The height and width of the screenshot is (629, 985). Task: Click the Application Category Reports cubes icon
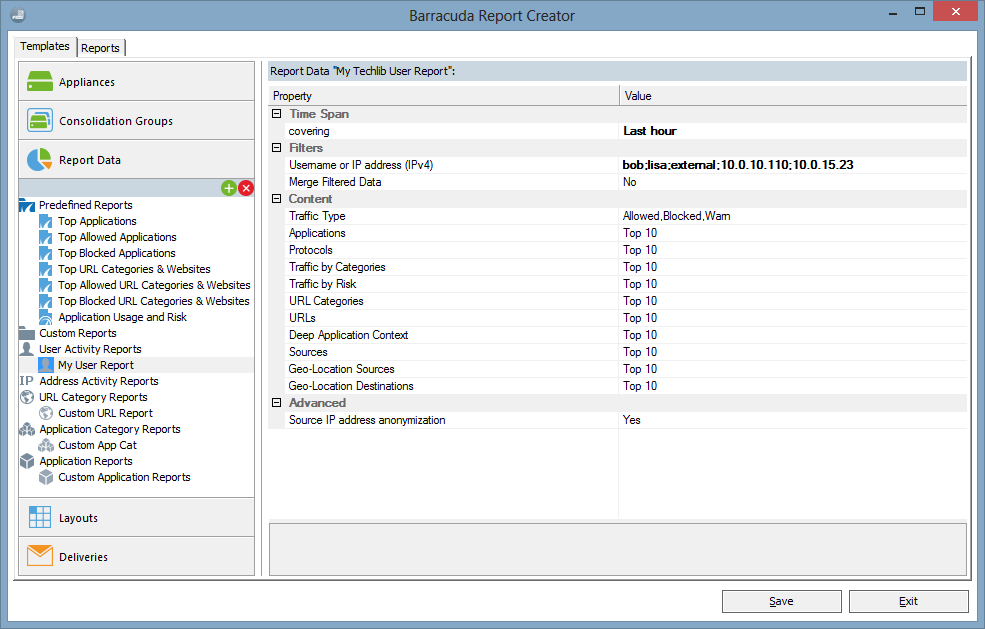(26, 429)
